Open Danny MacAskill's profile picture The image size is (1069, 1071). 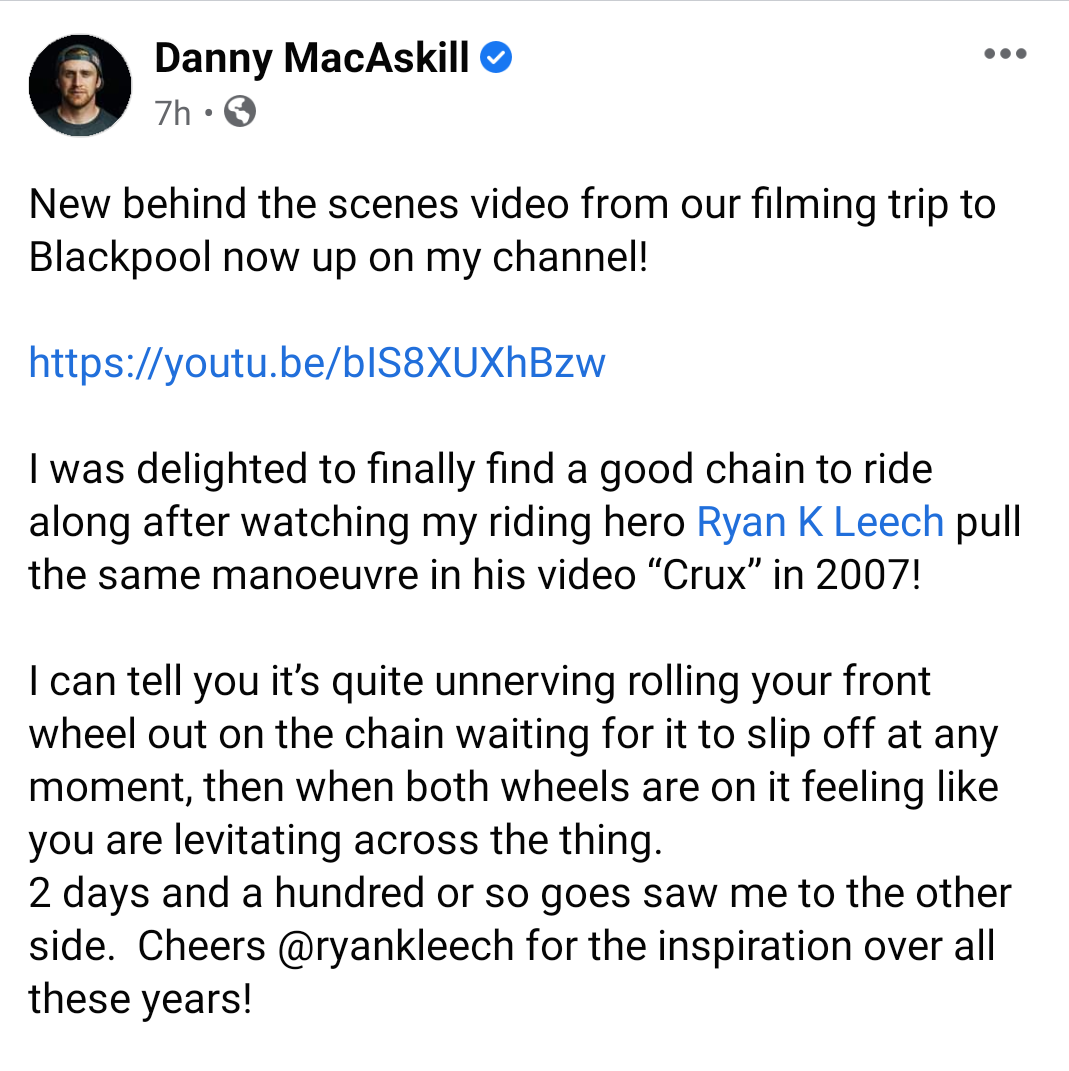(80, 85)
